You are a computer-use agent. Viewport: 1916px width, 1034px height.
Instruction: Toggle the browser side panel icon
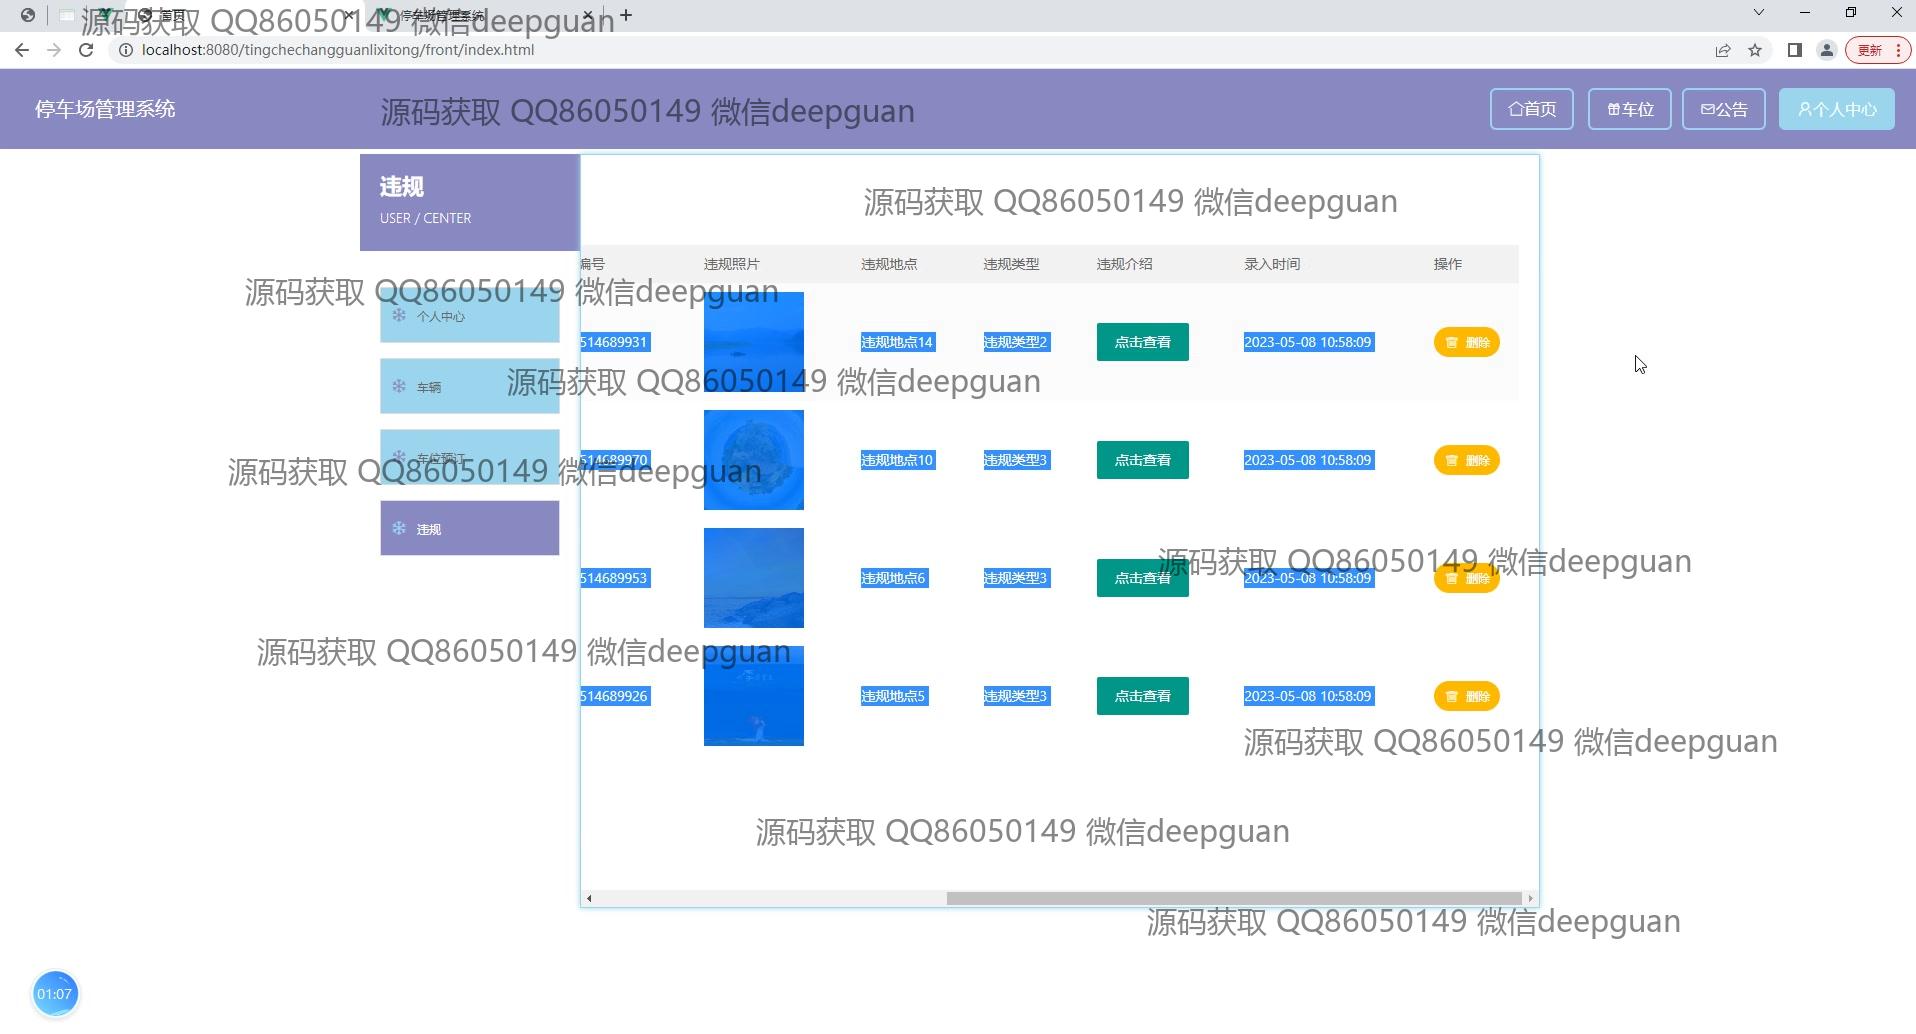pyautogui.click(x=1794, y=50)
